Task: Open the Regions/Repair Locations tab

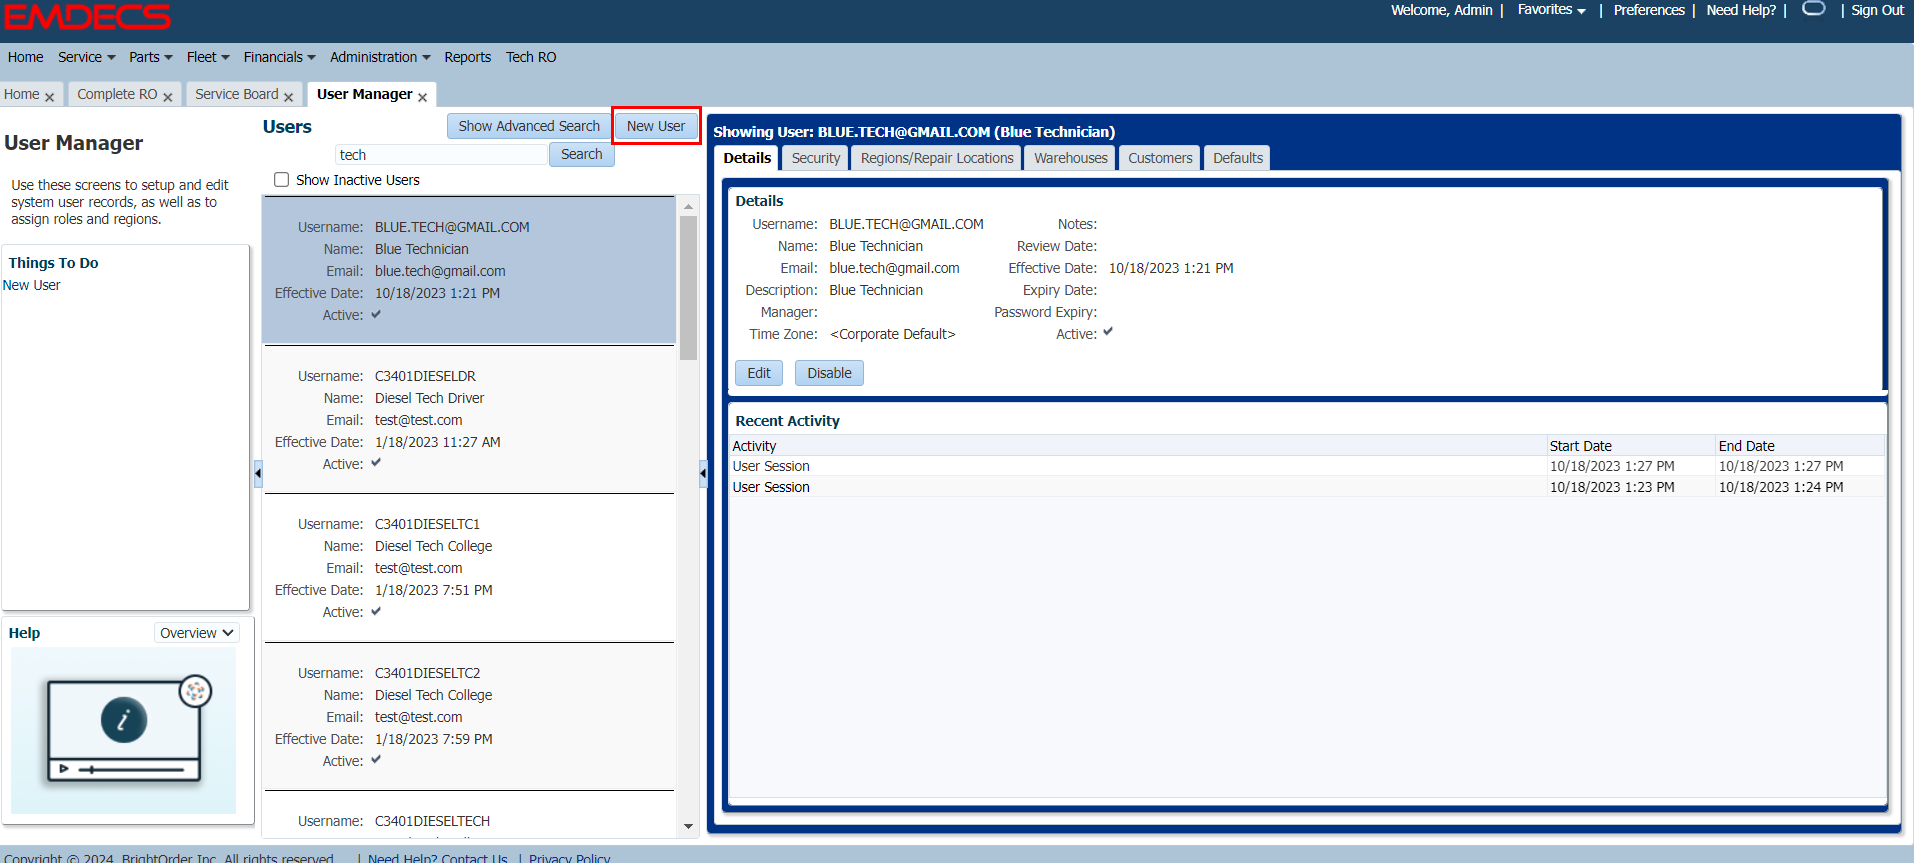Action: point(937,158)
